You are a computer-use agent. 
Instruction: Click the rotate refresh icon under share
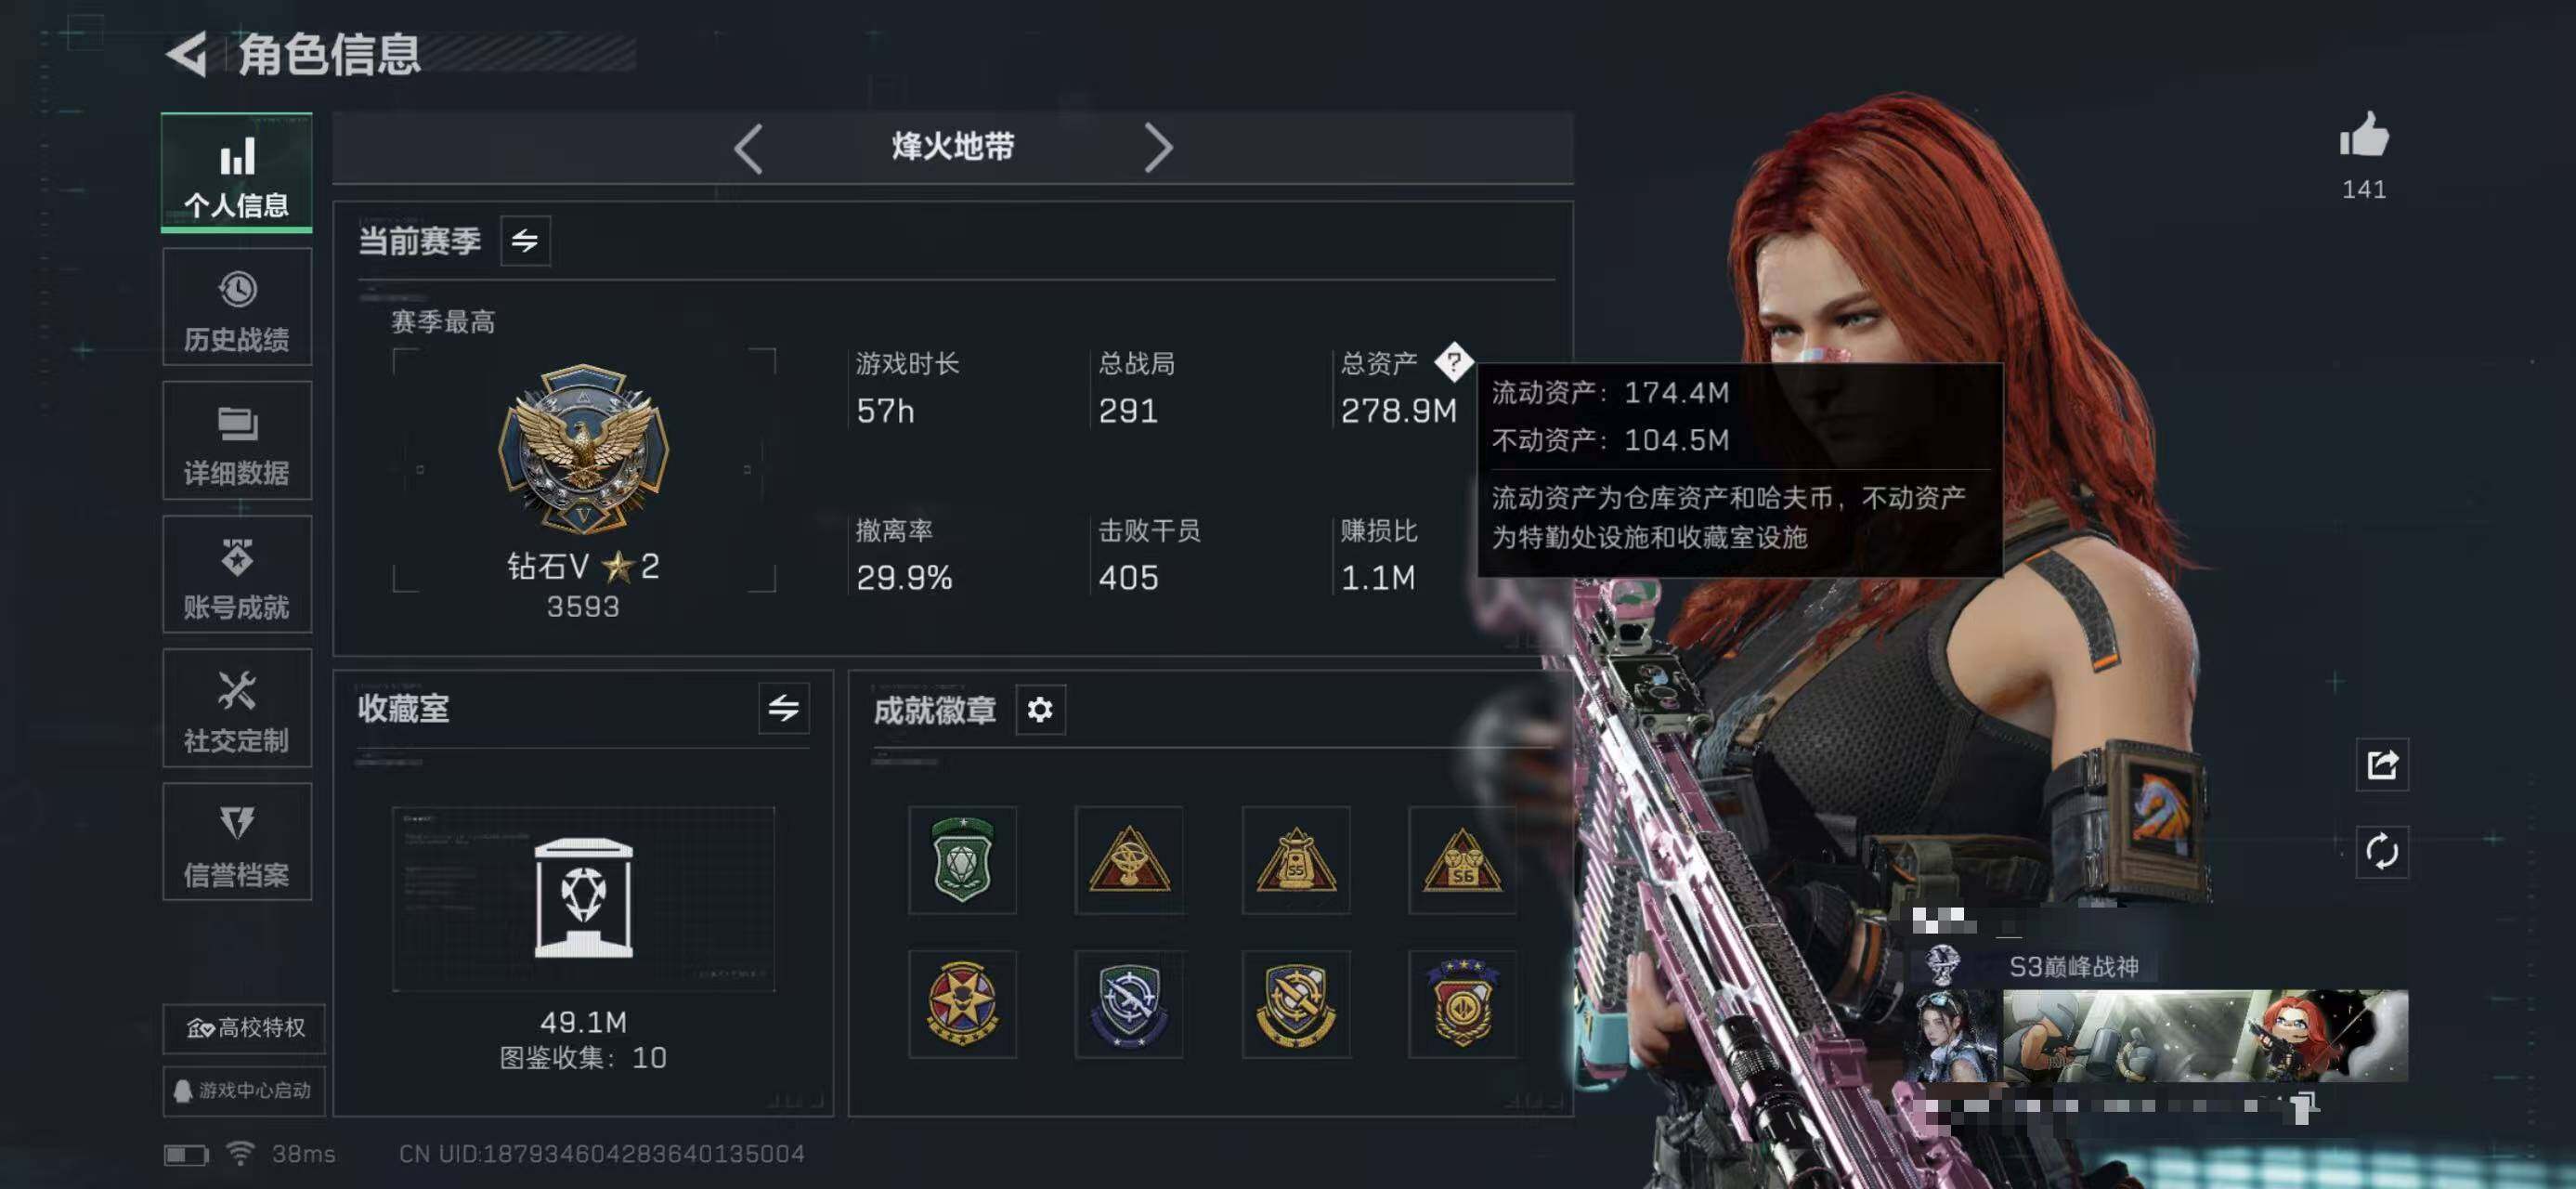[x=2382, y=852]
